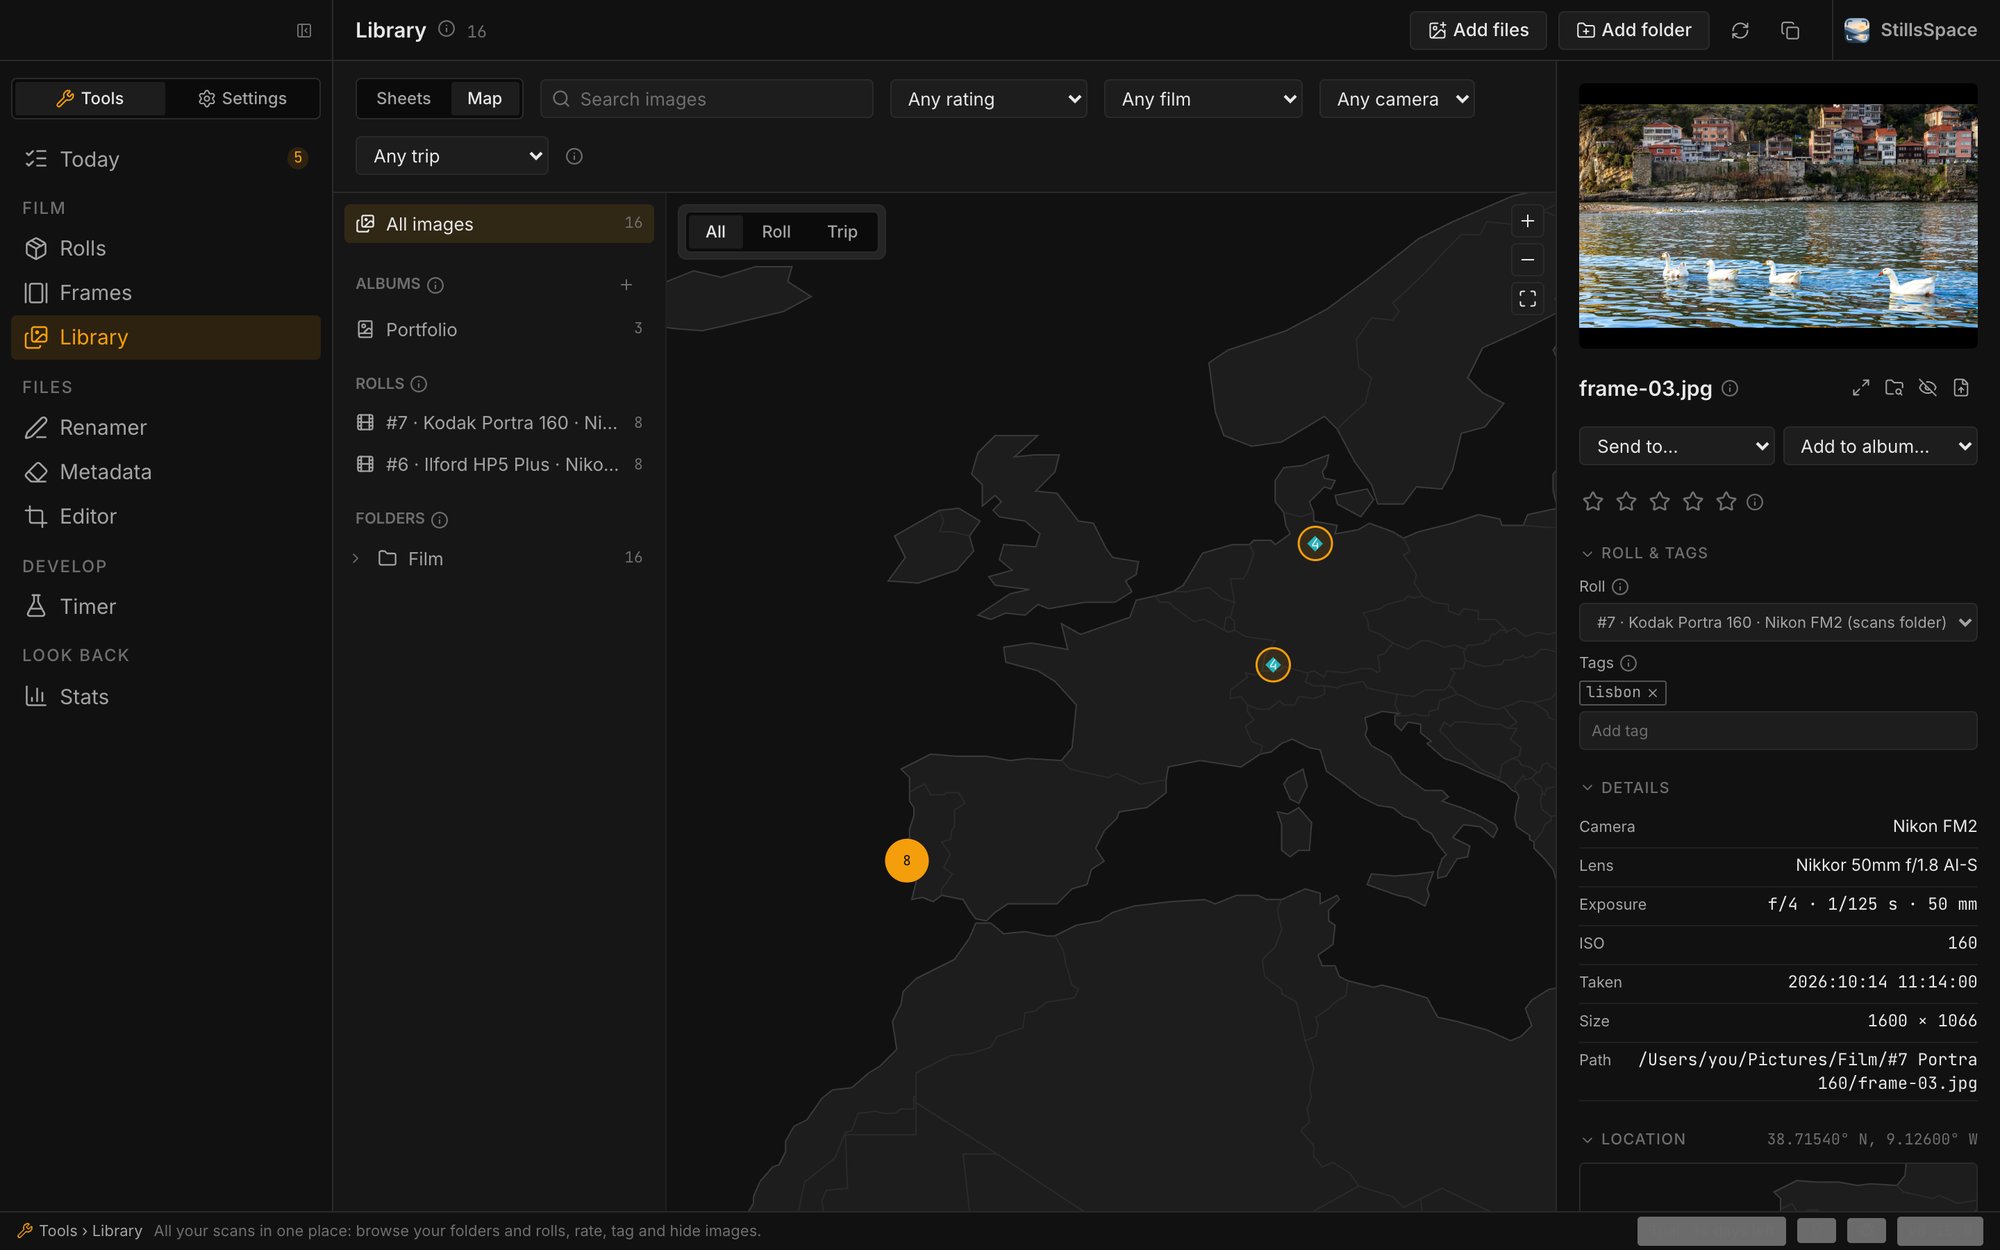Open the Editor tool
Viewport: 2000px width, 1250px height.
[x=166, y=517]
